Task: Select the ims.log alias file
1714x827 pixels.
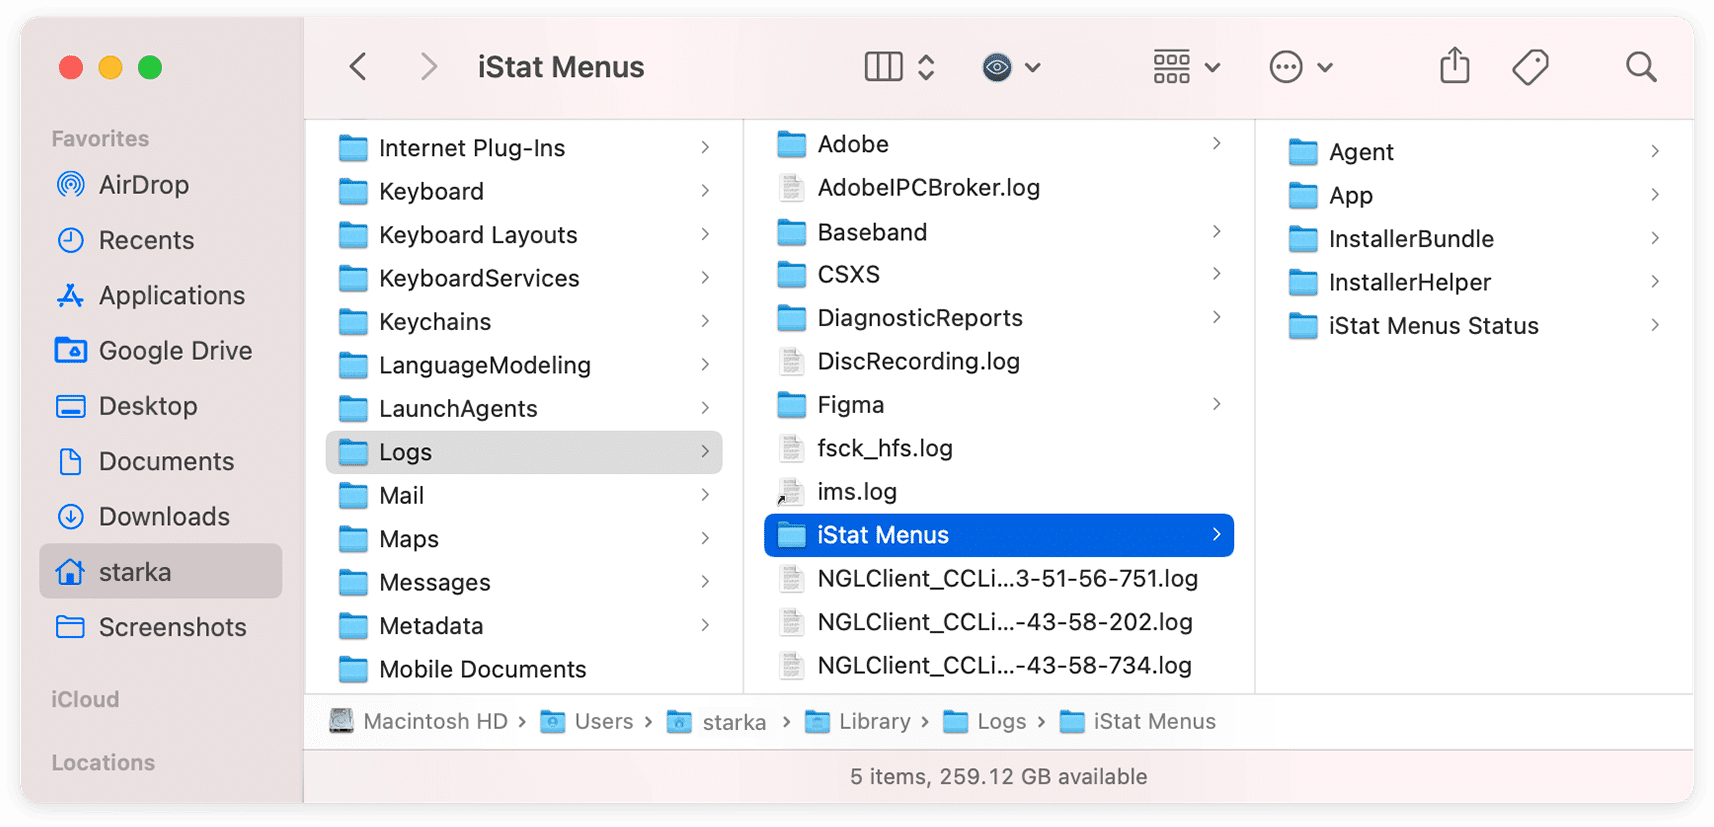Action: 999,492
